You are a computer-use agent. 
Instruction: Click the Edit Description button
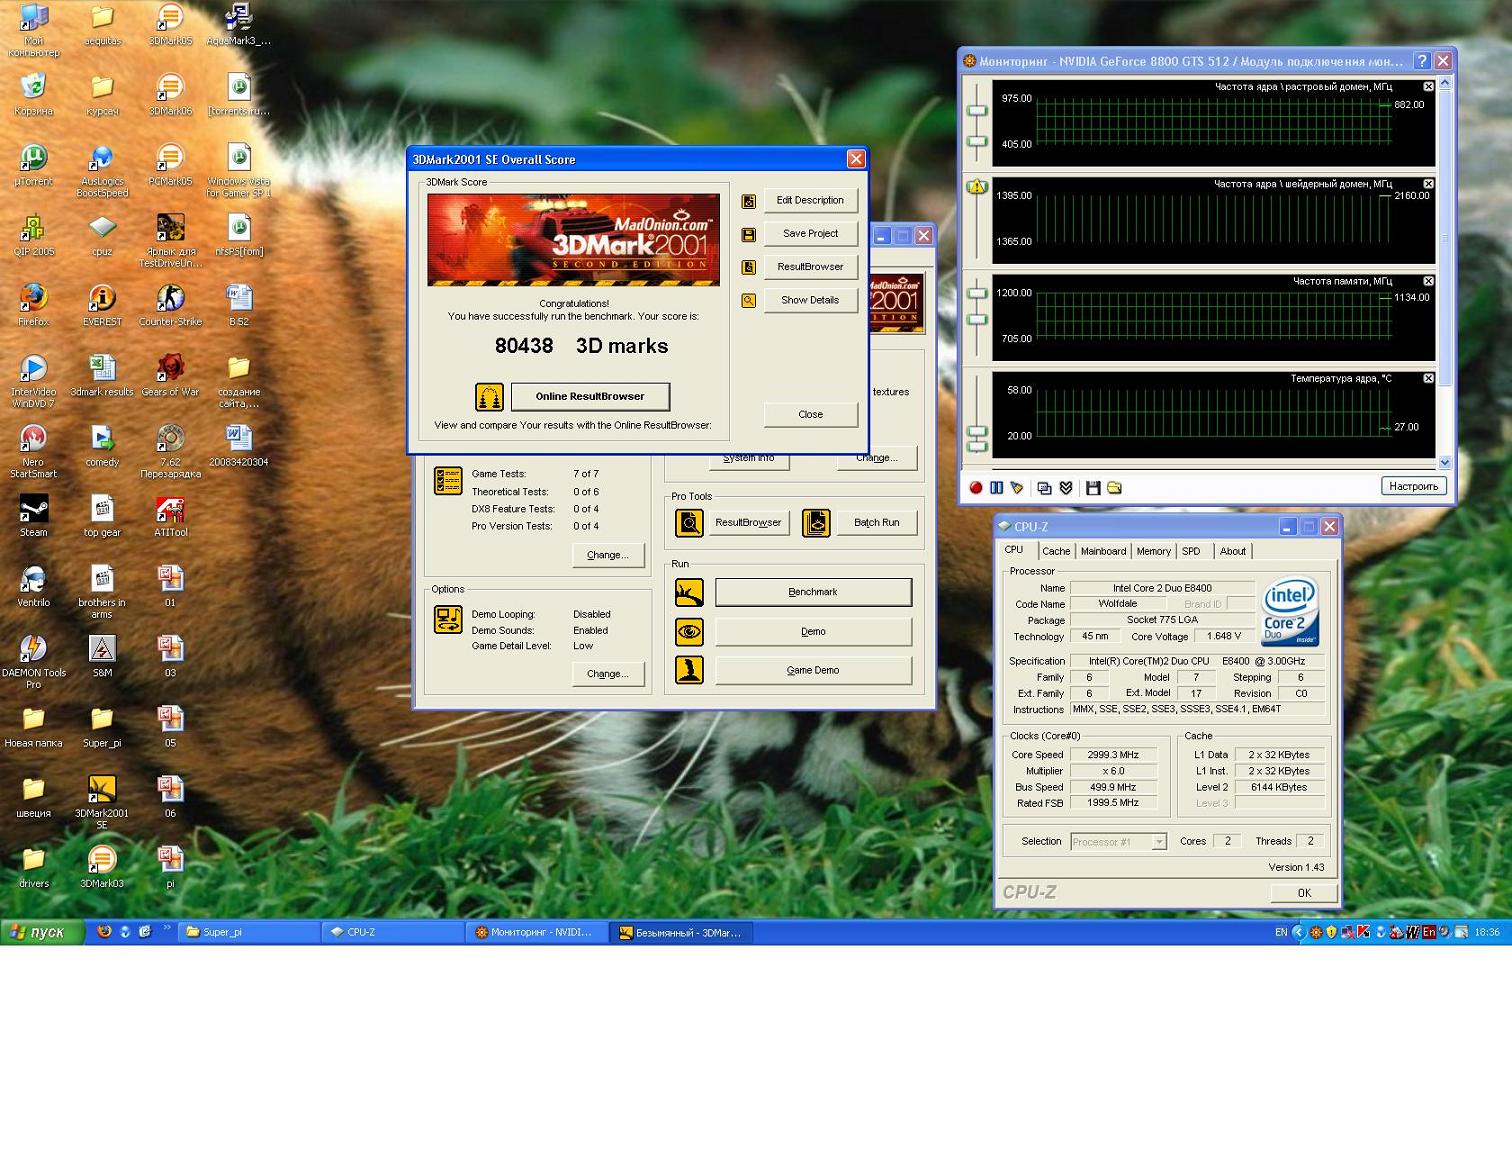(x=810, y=200)
